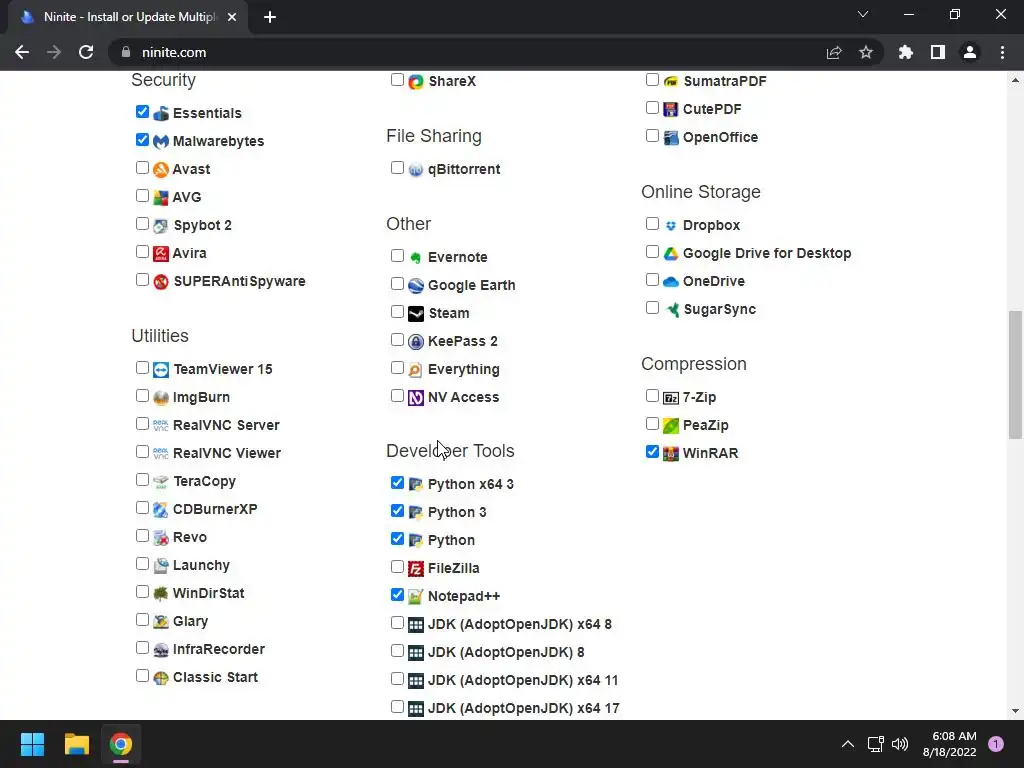
Task: Click the TeamViewer 15 icon
Action: (x=161, y=370)
